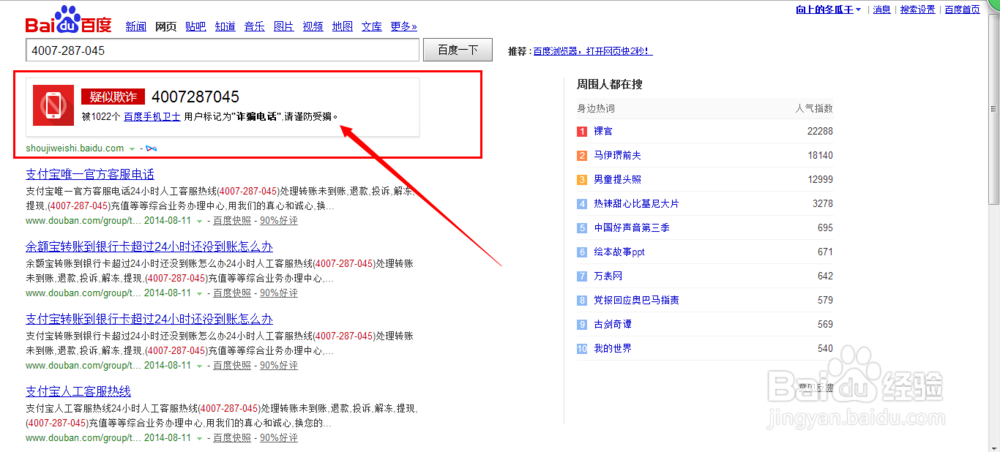Open the 更多» menu
The height and width of the screenshot is (452, 1000).
coord(404,27)
